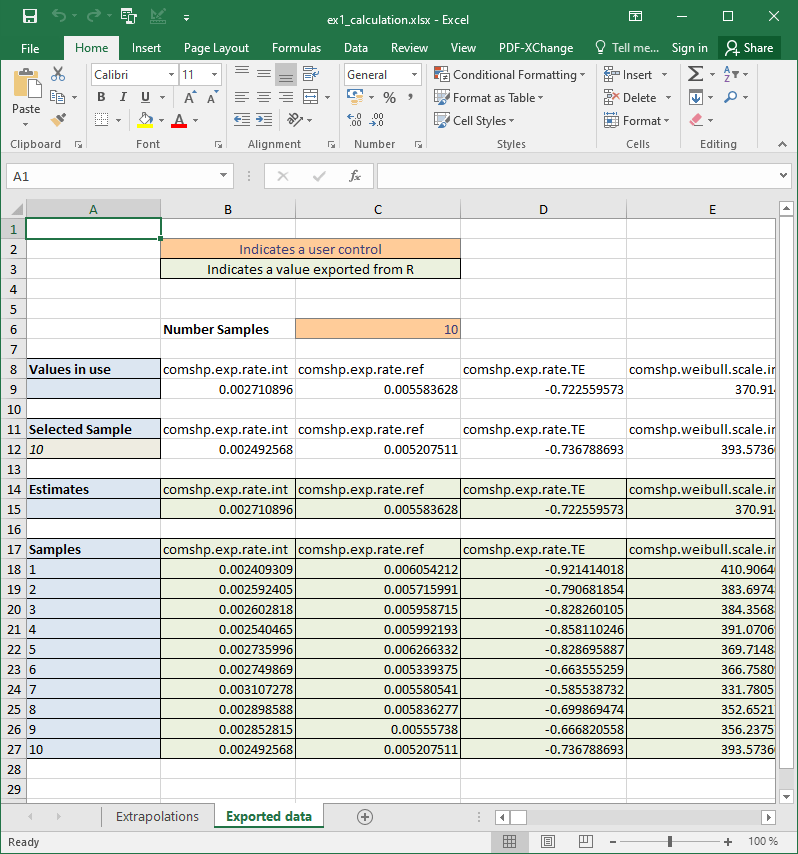The width and height of the screenshot is (798, 854).
Task: Click the Save icon in the title bar
Action: [29, 16]
